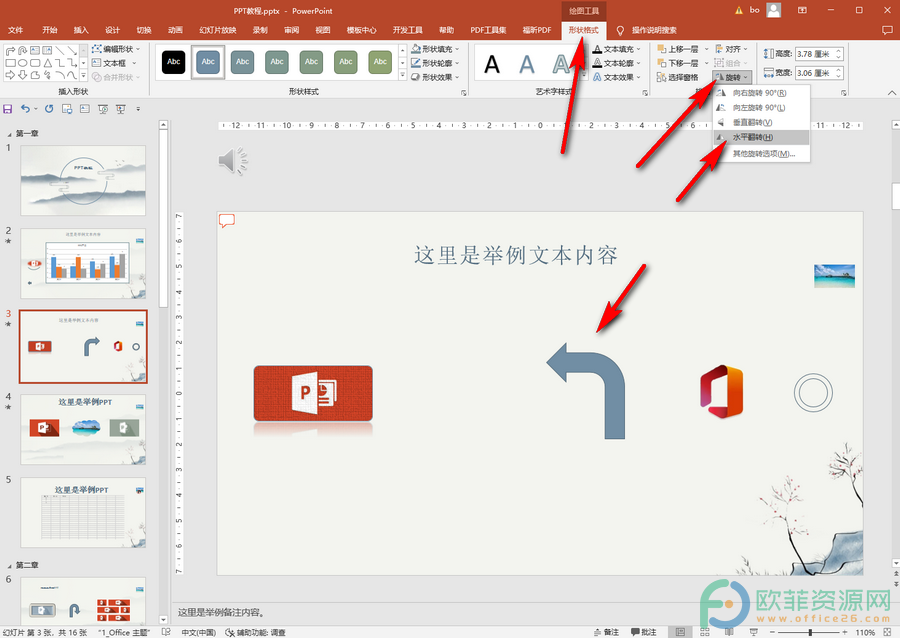Open the 文件 tab
Image resolution: width=900 pixels, height=638 pixels.
15,30
